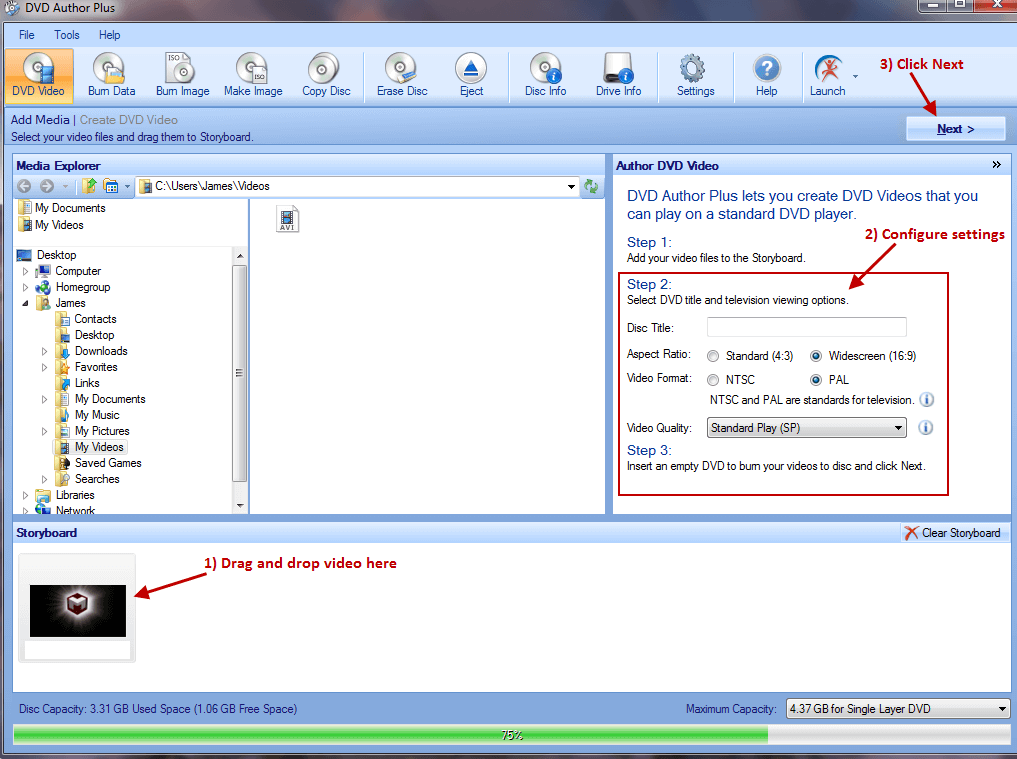1017x759 pixels.
Task: Select the video thumbnail in Storyboard
Action: click(77, 610)
